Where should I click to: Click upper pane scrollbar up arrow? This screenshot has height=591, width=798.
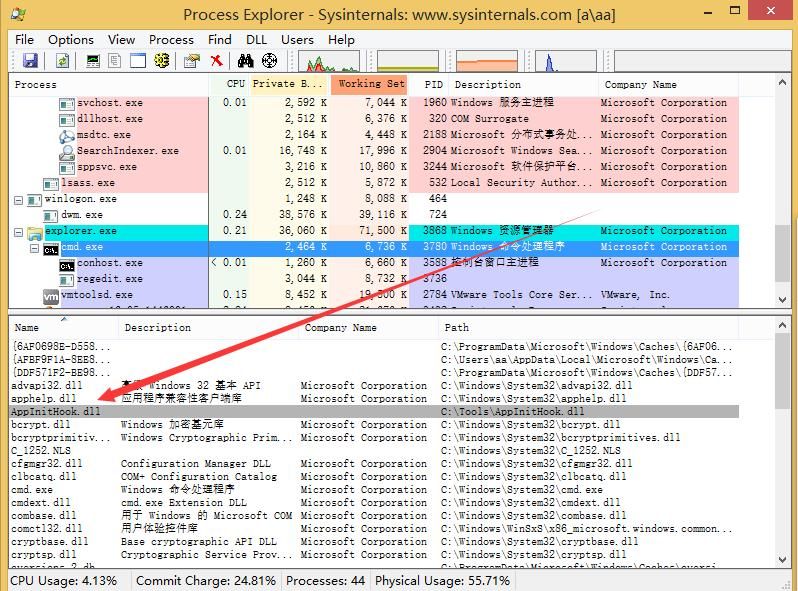point(782,82)
